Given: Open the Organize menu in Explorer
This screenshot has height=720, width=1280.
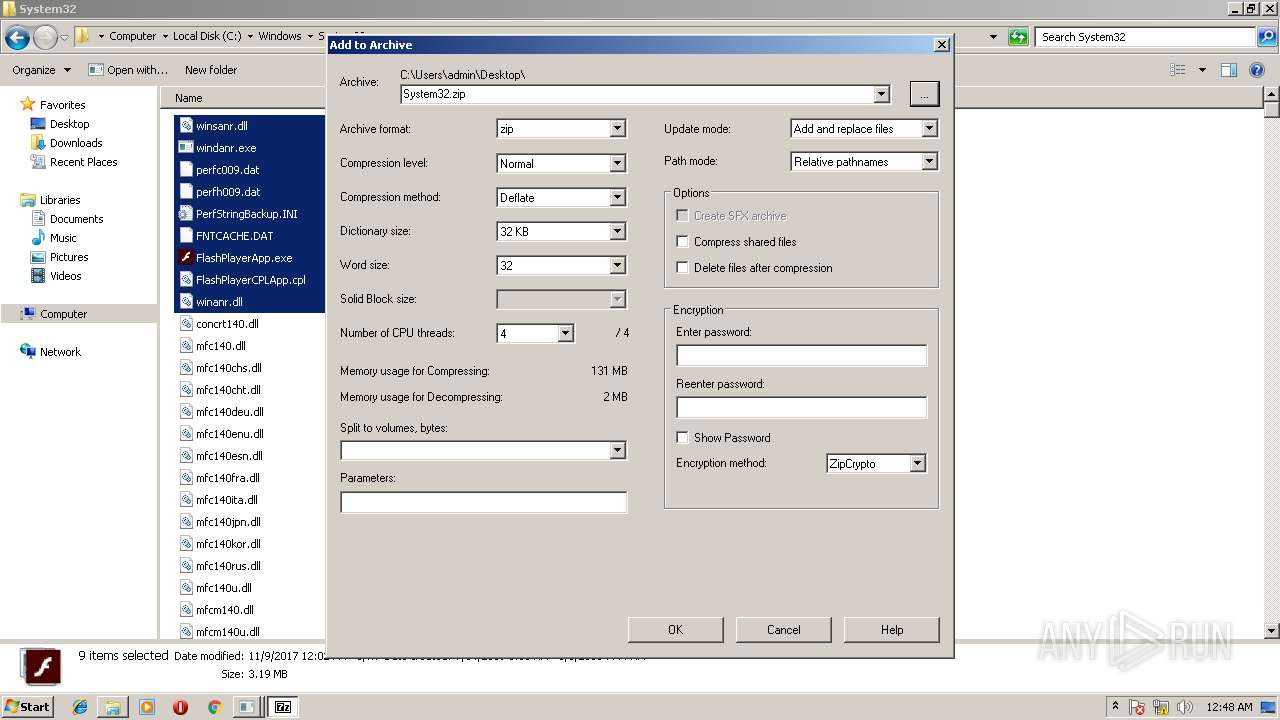Looking at the screenshot, I should [x=41, y=70].
